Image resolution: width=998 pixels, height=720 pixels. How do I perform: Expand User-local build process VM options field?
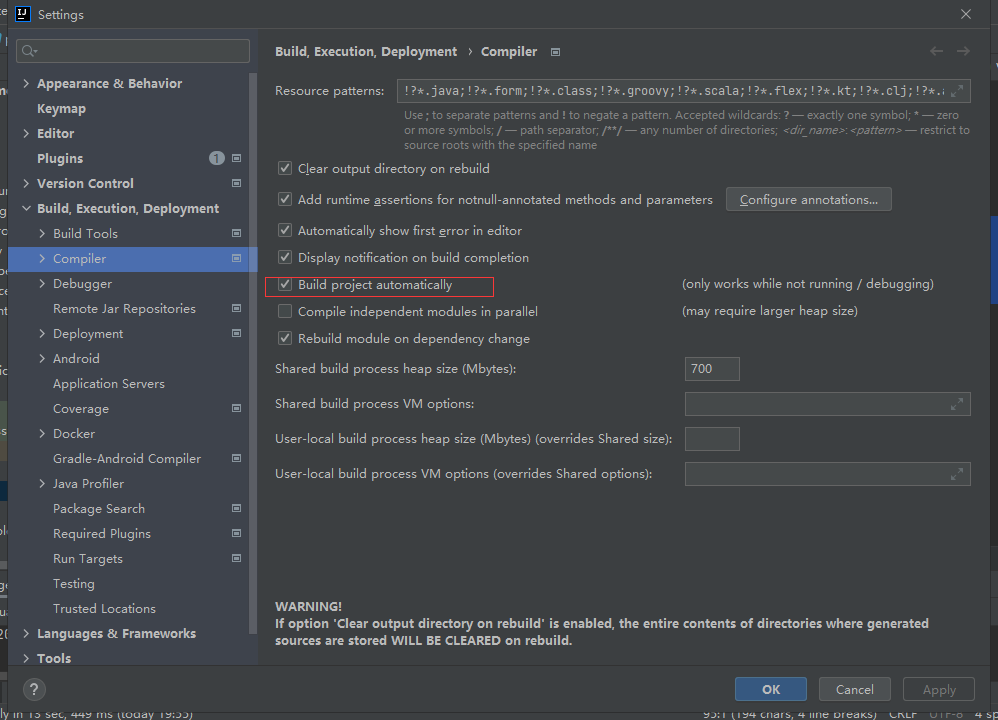[x=957, y=474]
